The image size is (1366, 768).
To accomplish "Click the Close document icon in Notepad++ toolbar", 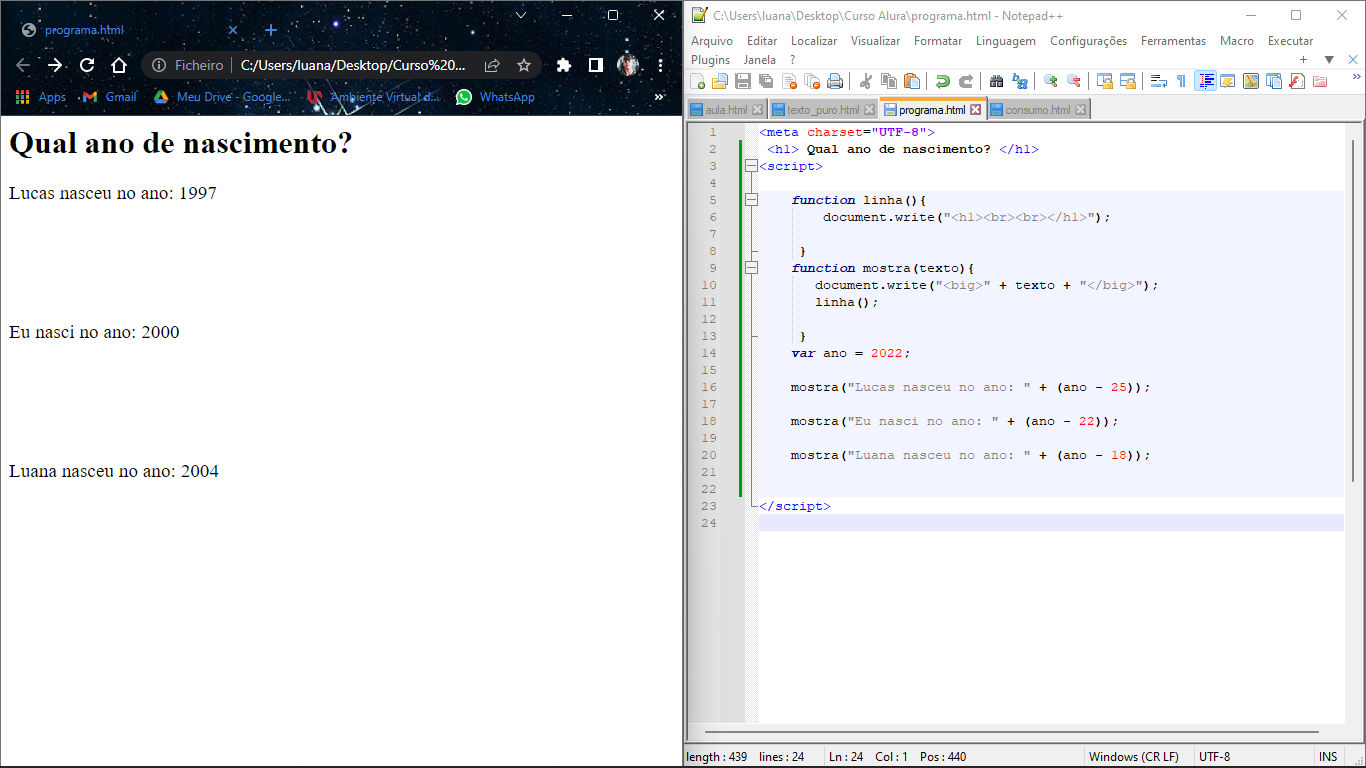I will coord(790,81).
